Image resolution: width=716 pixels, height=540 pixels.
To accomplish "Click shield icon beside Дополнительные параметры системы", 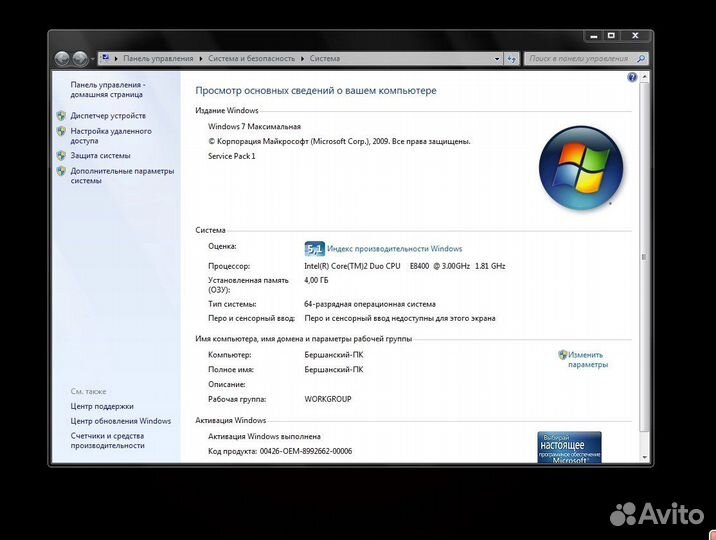I will (61, 171).
